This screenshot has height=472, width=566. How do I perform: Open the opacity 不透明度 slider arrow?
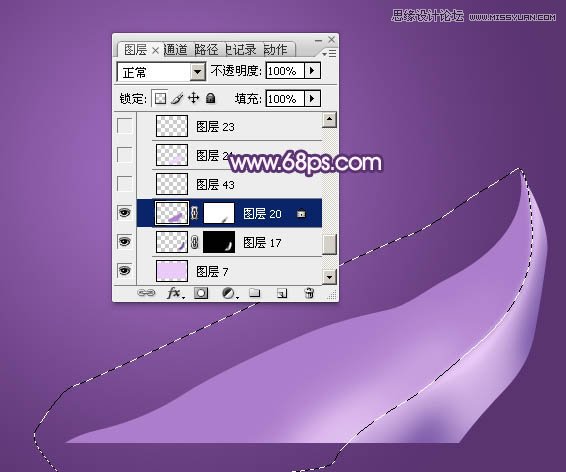click(313, 70)
